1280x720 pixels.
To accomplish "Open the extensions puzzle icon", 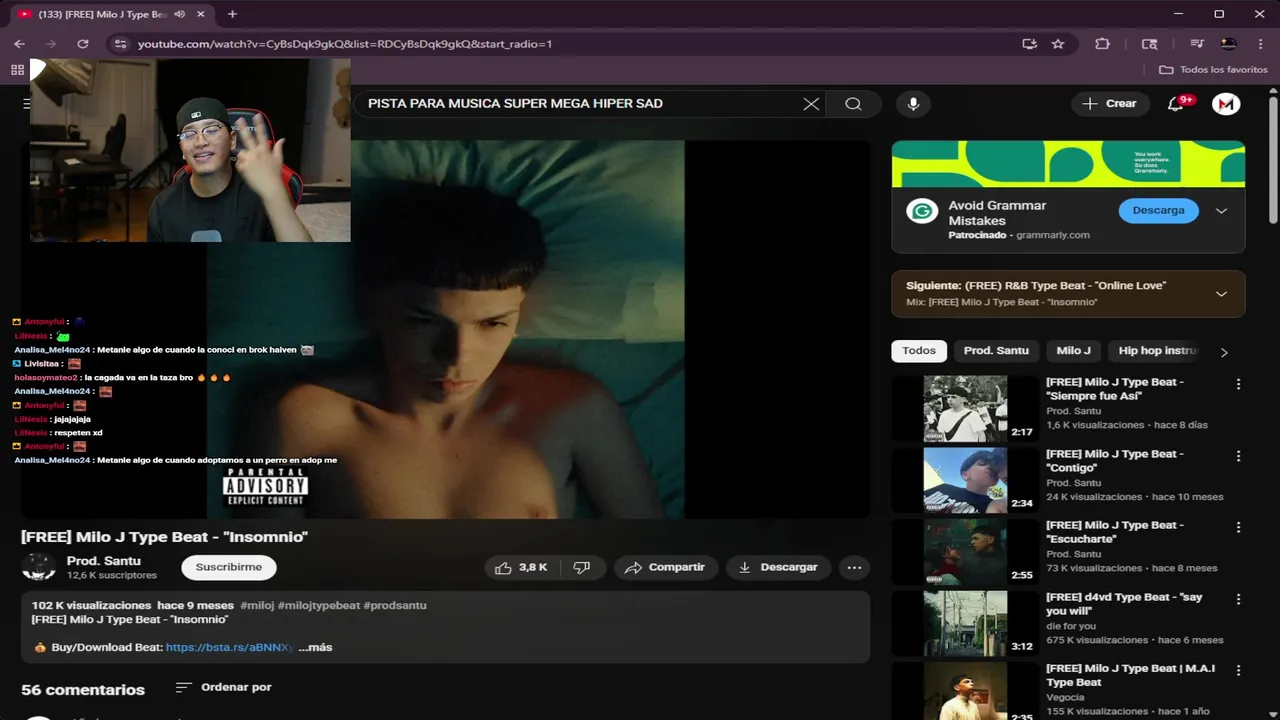I will (1103, 44).
